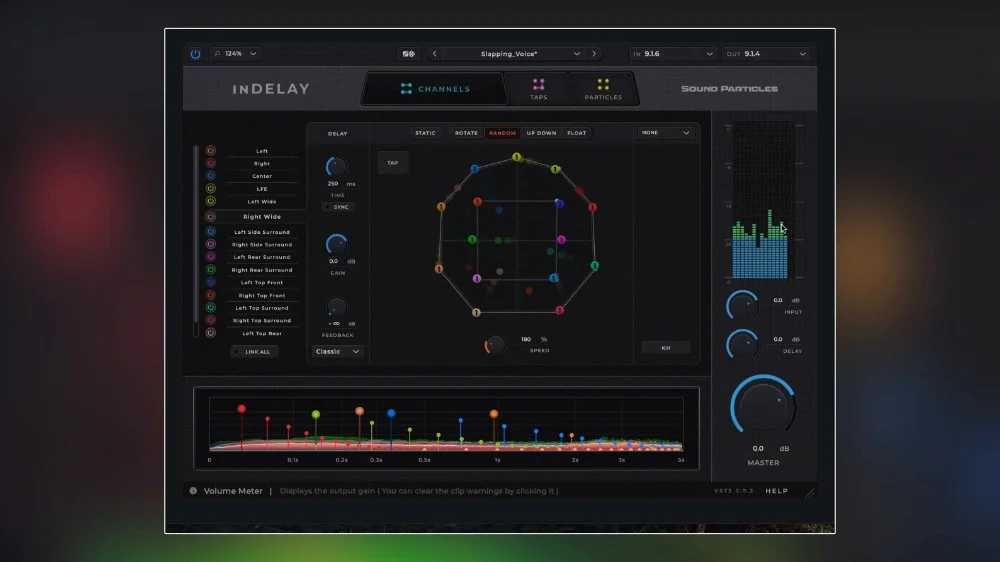The width and height of the screenshot is (1000, 562).
Task: Click the LINK ALL button
Action: [x=254, y=351]
